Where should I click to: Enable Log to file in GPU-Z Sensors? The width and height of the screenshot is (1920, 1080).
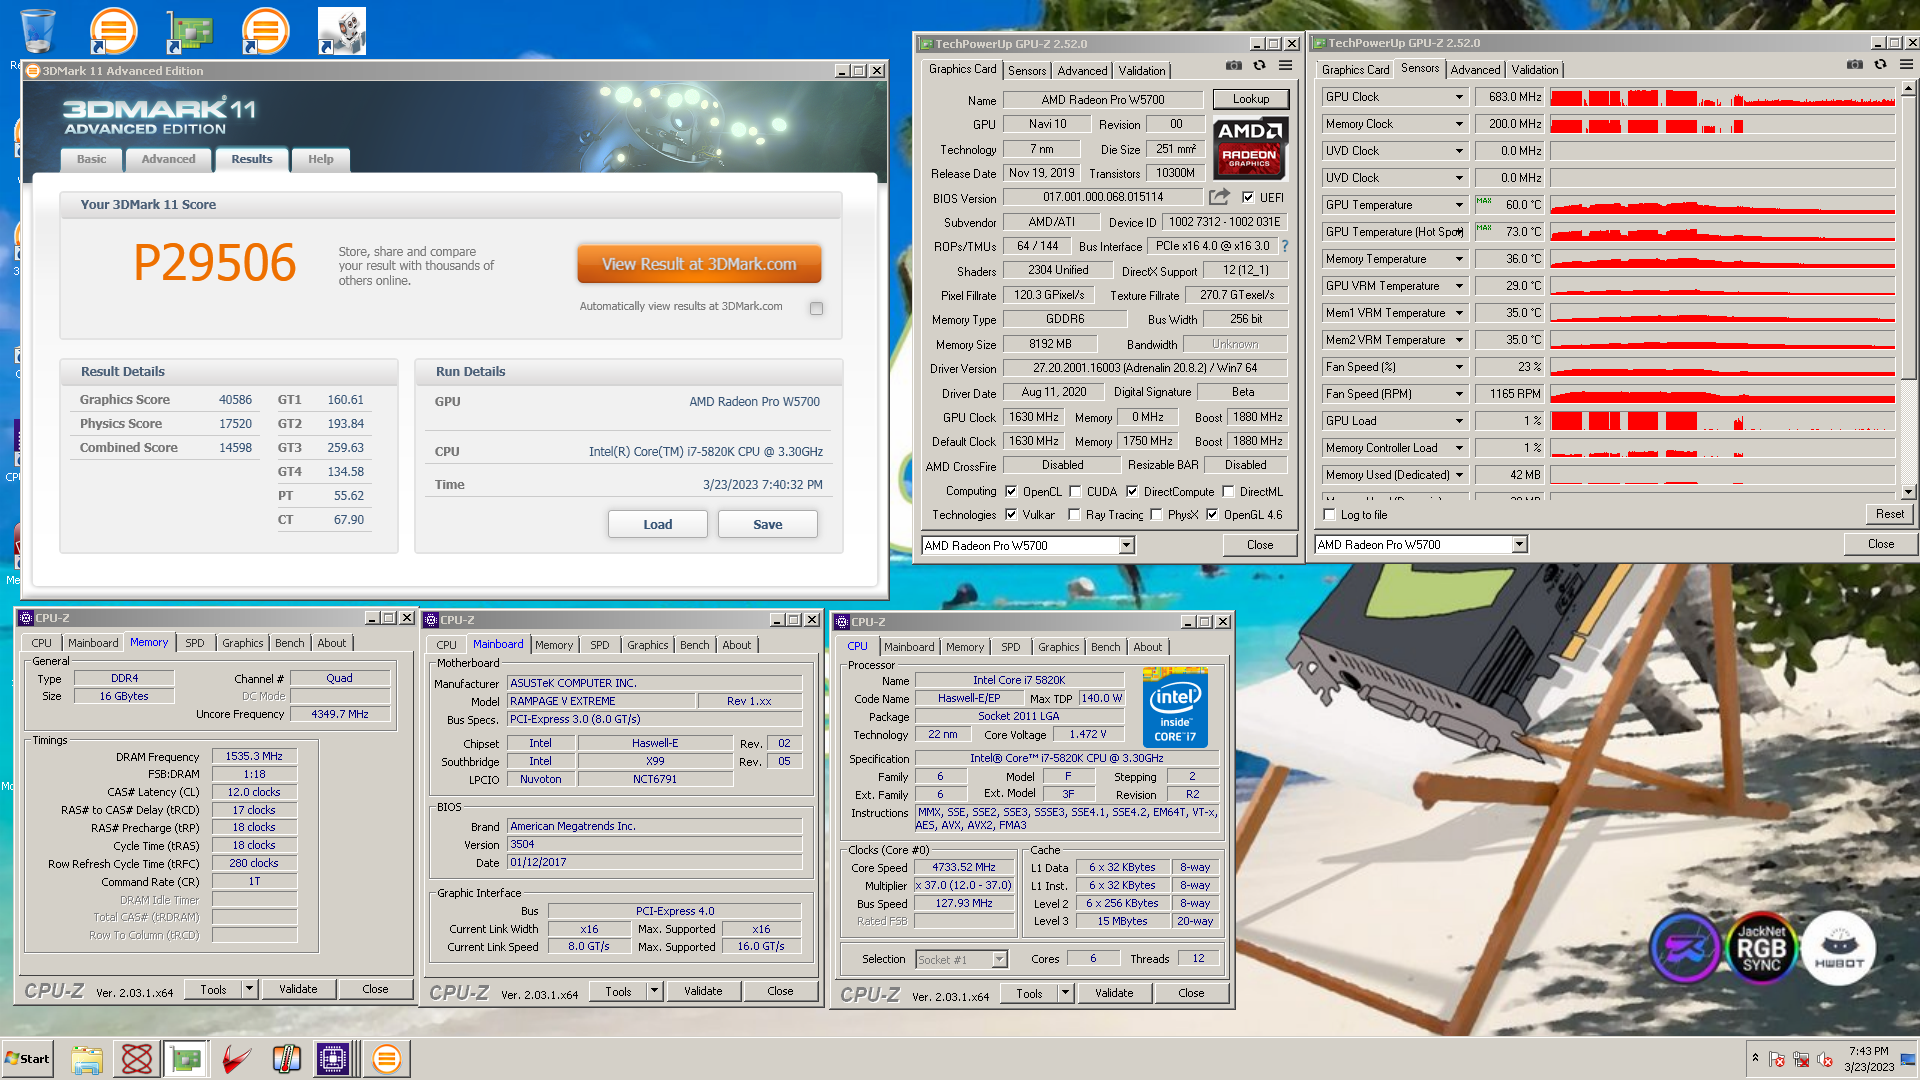tap(1329, 515)
